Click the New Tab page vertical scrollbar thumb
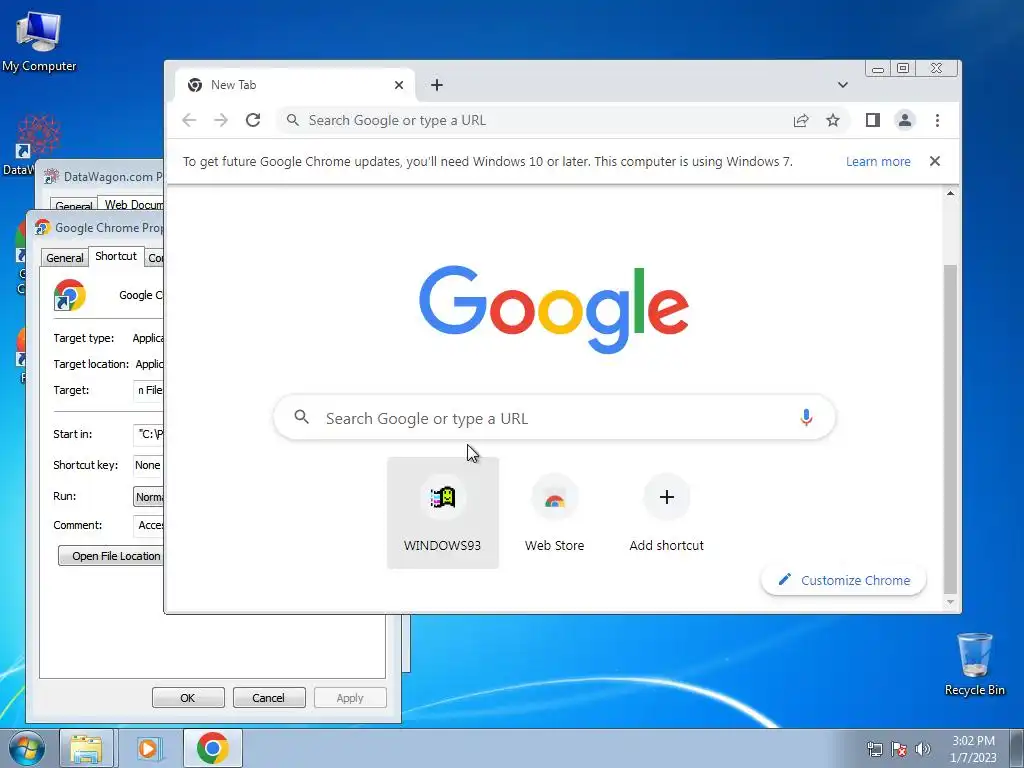Viewport: 1024px width, 768px height. point(950,428)
